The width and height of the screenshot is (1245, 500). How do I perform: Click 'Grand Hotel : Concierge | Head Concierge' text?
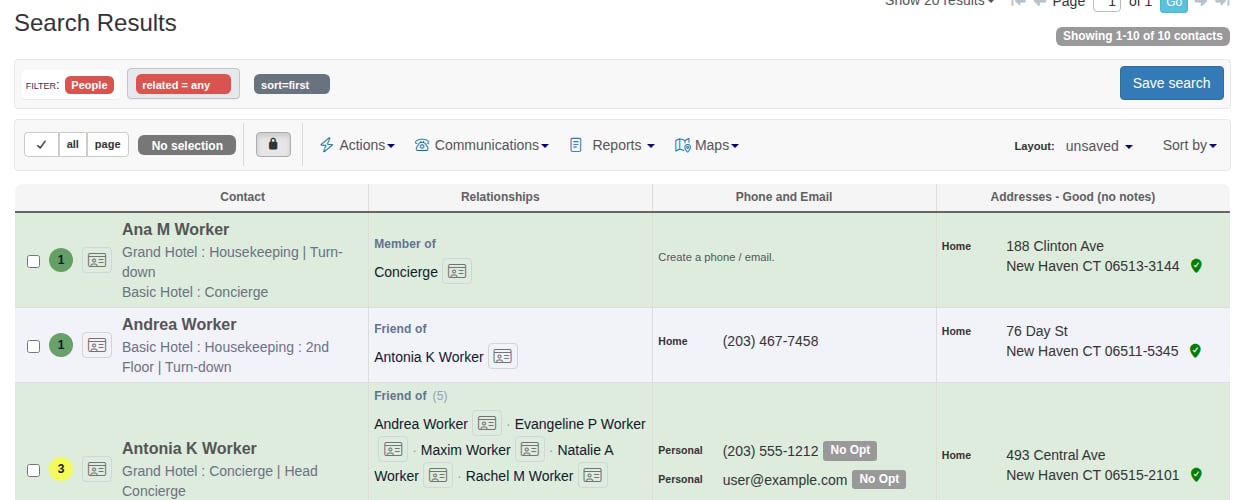point(220,481)
